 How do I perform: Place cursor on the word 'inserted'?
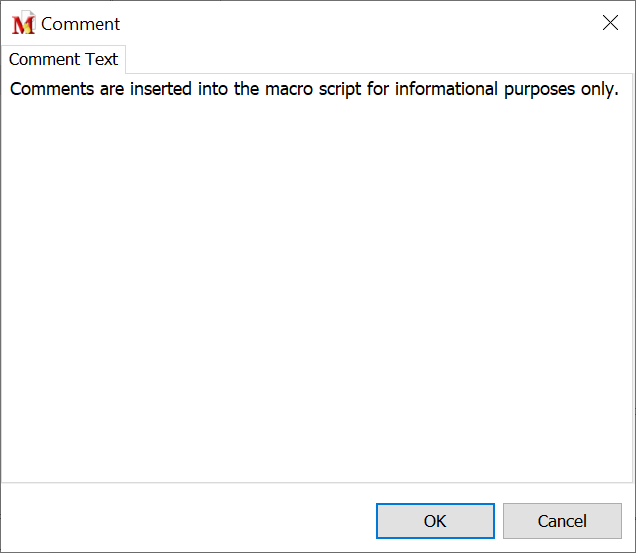tap(163, 89)
